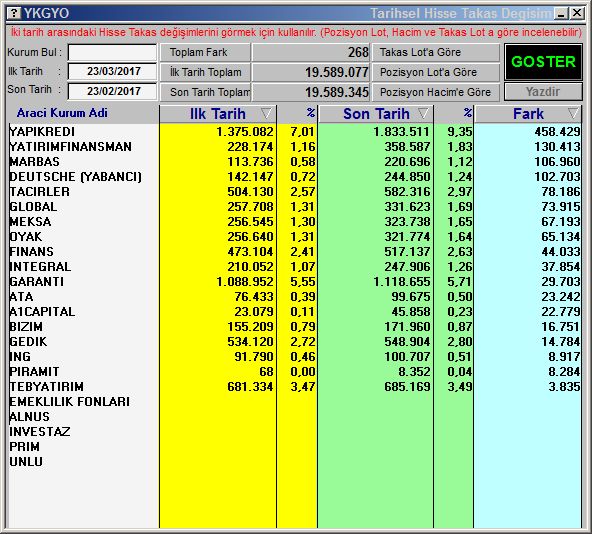Select Pozisyon Hacim'e Göre option
This screenshot has height=534, width=592.
pyautogui.click(x=436, y=92)
